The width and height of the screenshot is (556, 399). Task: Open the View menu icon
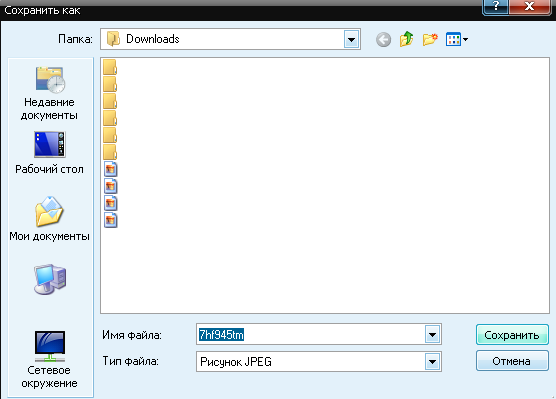(x=457, y=39)
